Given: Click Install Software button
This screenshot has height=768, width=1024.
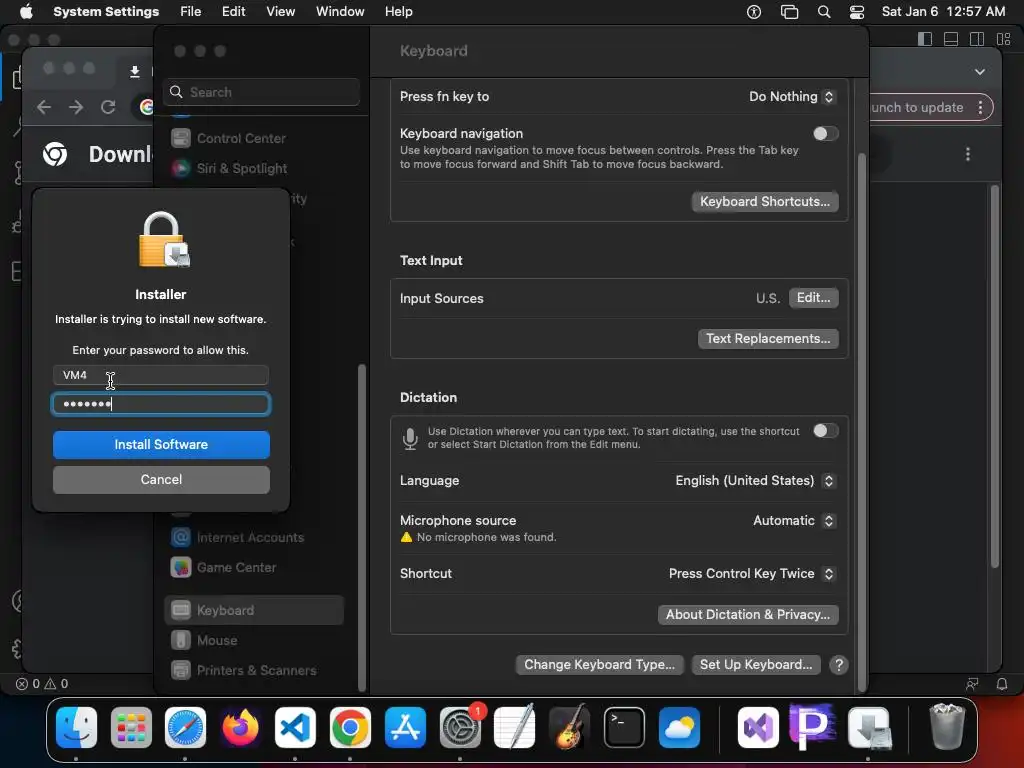Looking at the screenshot, I should click(x=161, y=445).
